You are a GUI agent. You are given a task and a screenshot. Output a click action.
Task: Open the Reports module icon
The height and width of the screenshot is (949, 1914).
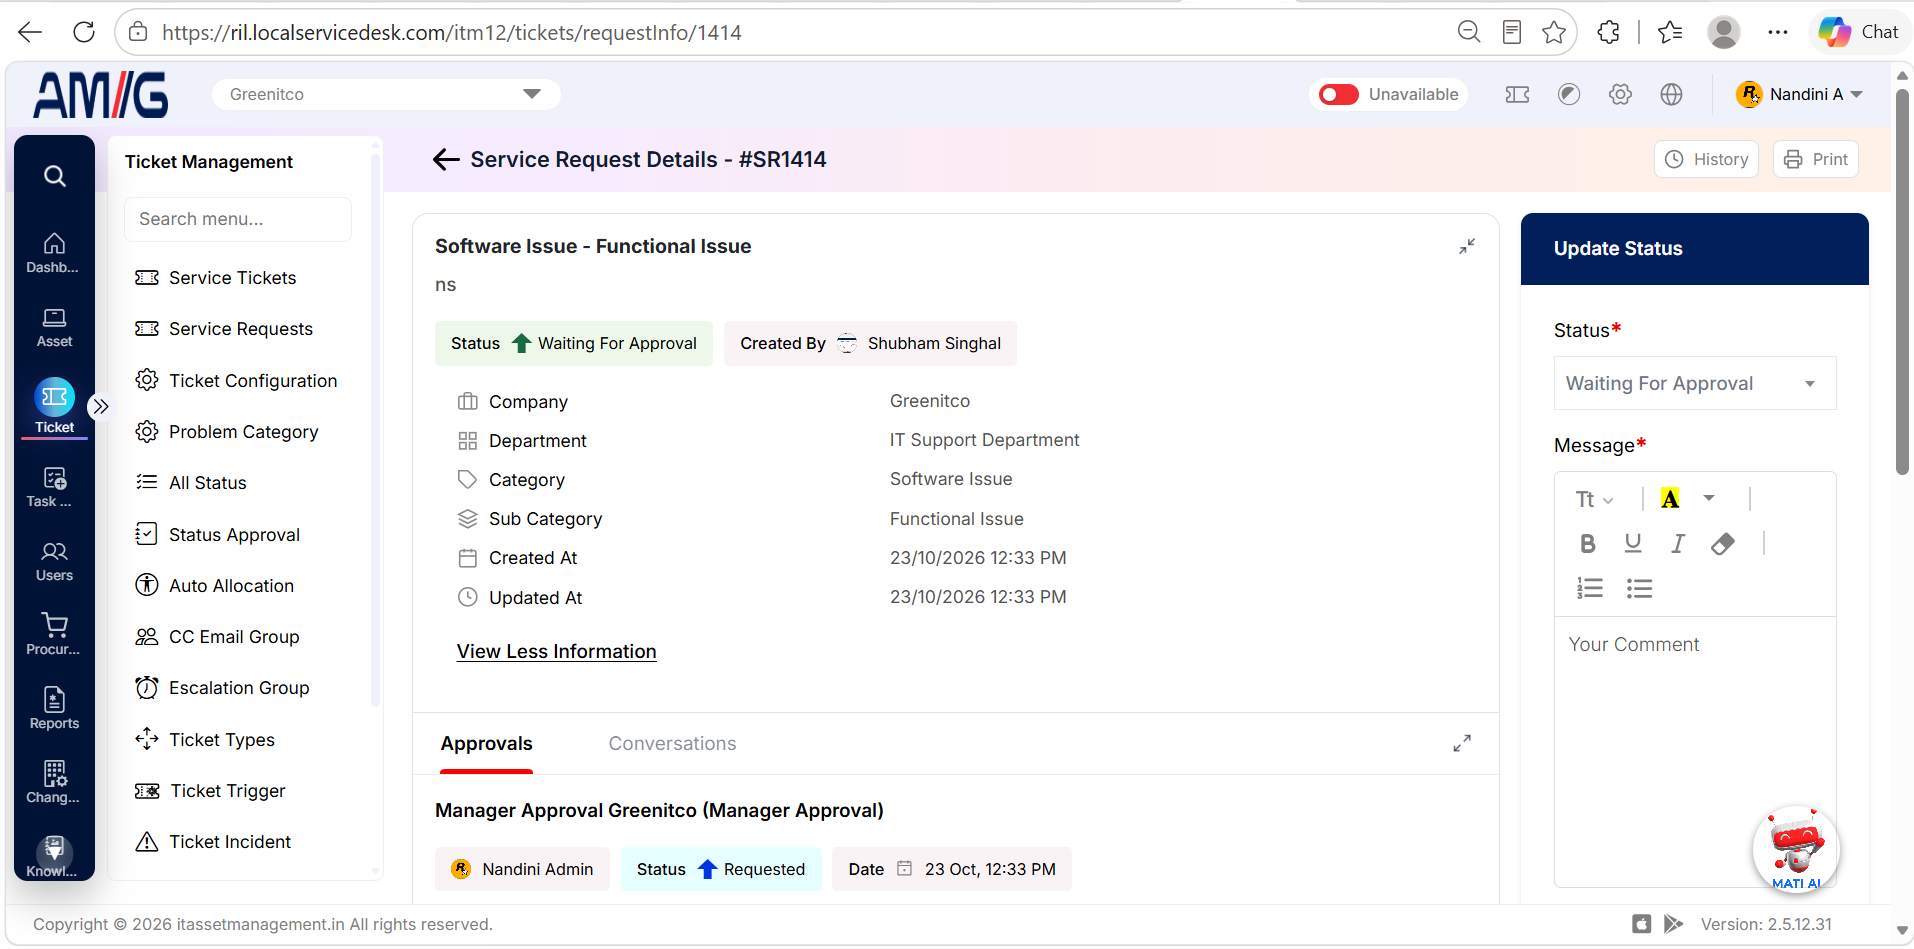click(54, 708)
